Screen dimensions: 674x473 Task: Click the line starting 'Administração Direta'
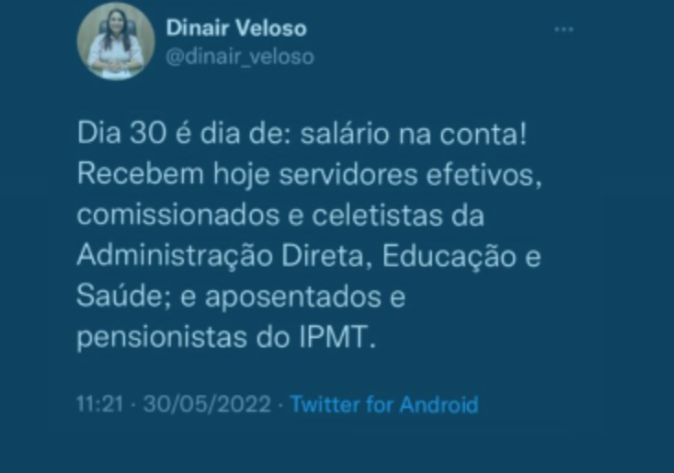point(309,257)
